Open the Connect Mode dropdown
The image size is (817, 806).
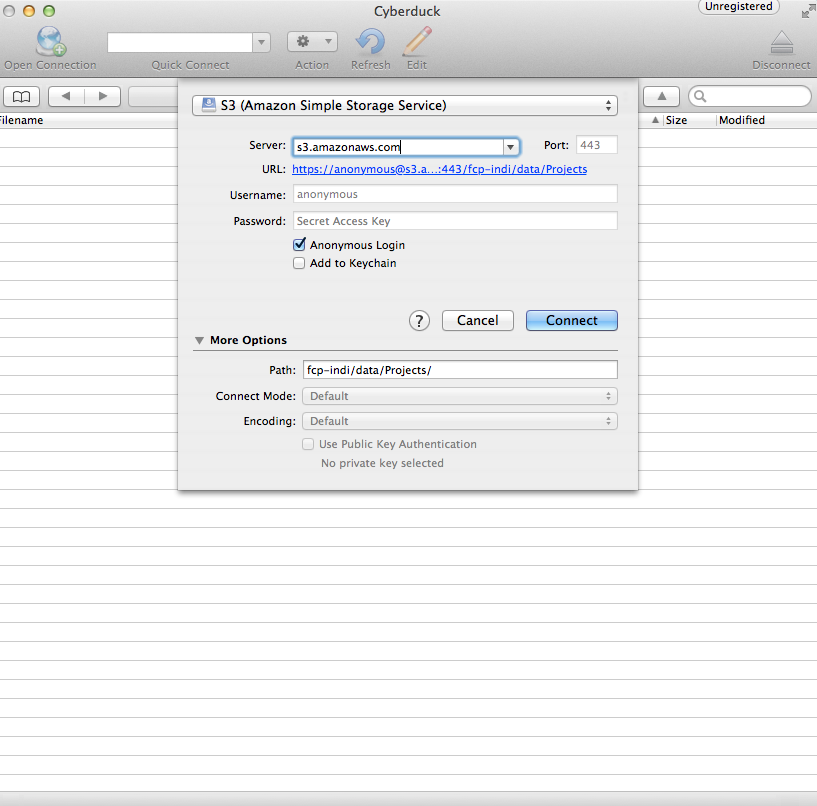click(x=460, y=396)
